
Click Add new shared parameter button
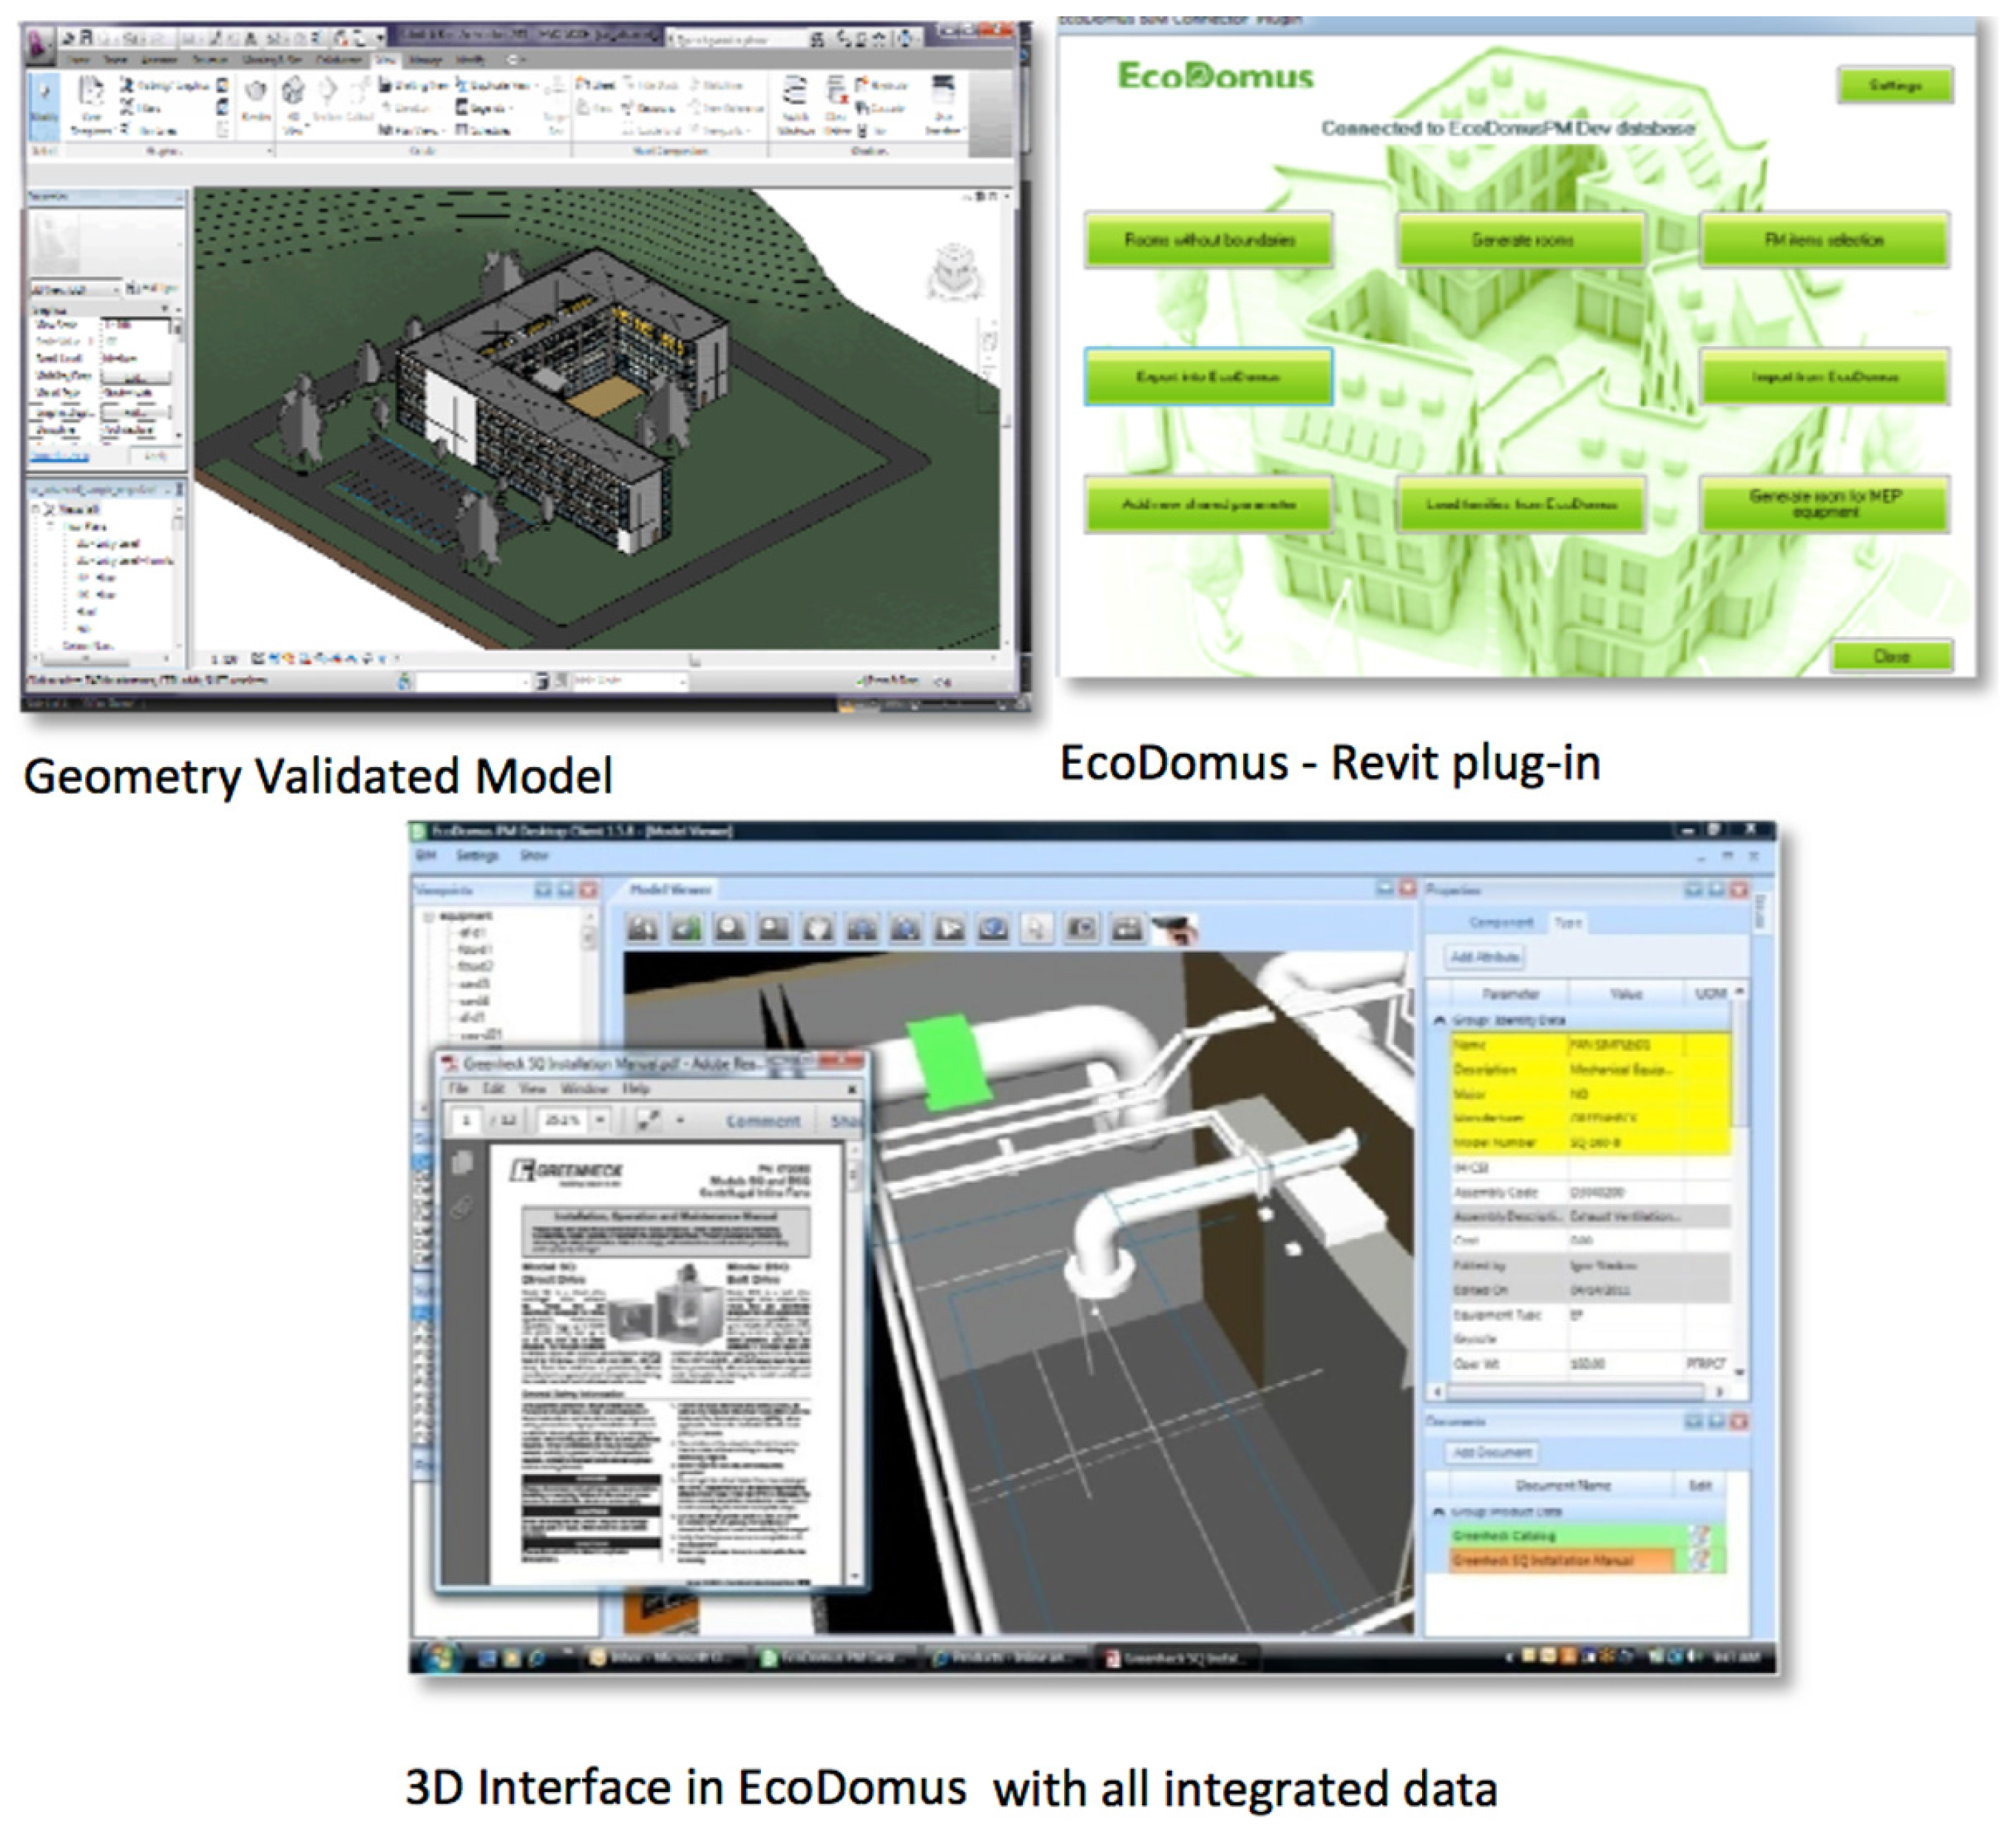1208,504
